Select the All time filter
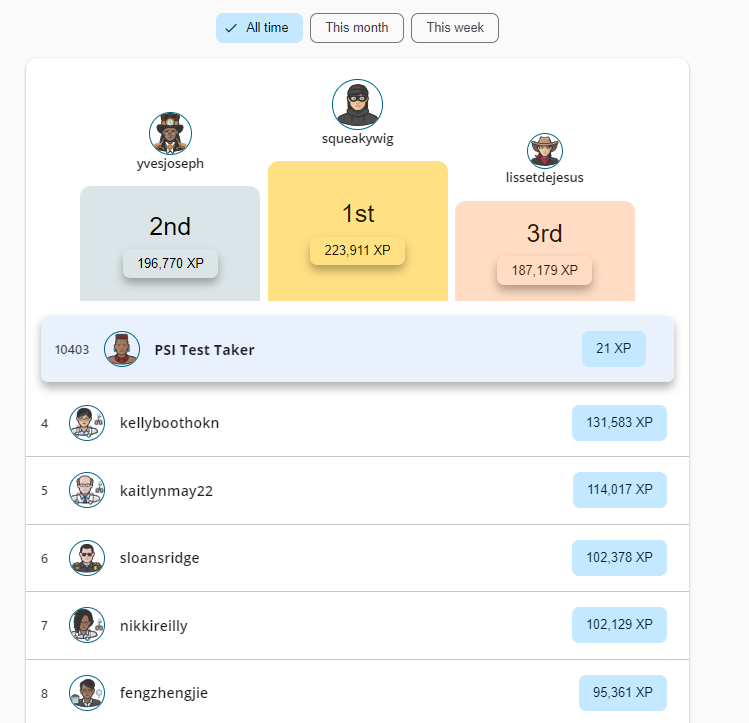Image resolution: width=749 pixels, height=723 pixels. point(259,28)
